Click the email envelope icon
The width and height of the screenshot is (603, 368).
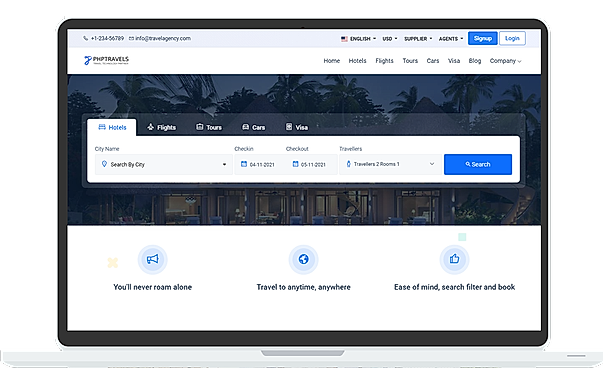point(131,38)
